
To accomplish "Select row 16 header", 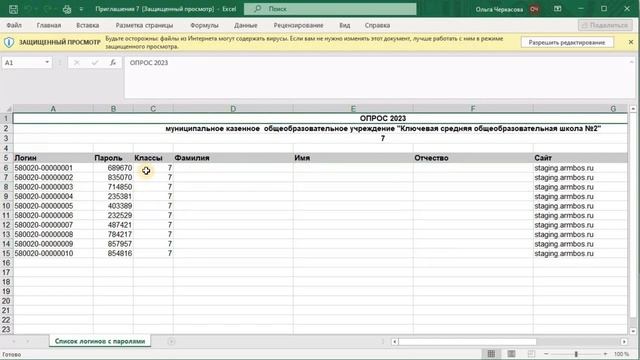I will tap(6, 263).
